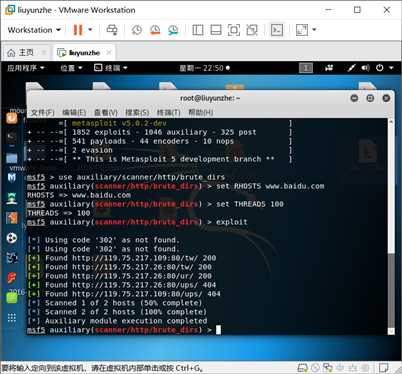Open the round soccer-like dock icon
Screen dimensions: 402x374
12,238
